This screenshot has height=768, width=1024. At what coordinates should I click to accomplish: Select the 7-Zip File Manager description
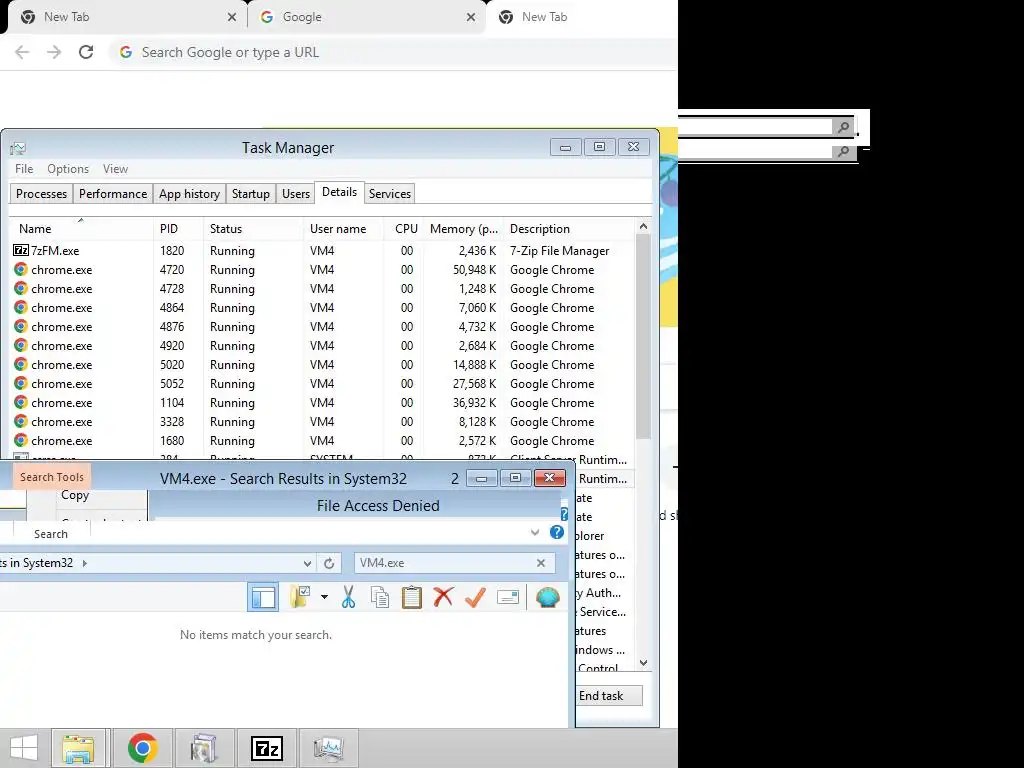(x=559, y=251)
